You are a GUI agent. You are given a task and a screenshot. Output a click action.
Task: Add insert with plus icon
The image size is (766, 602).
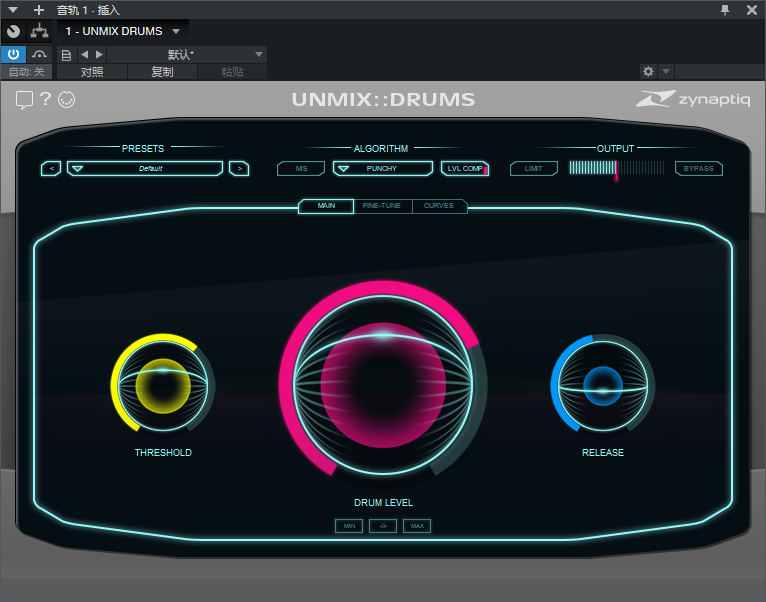pyautogui.click(x=39, y=10)
